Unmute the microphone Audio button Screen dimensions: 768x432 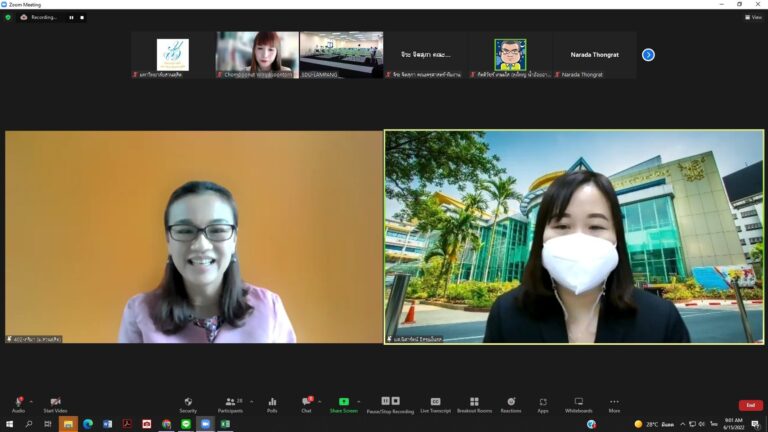pyautogui.click(x=18, y=403)
